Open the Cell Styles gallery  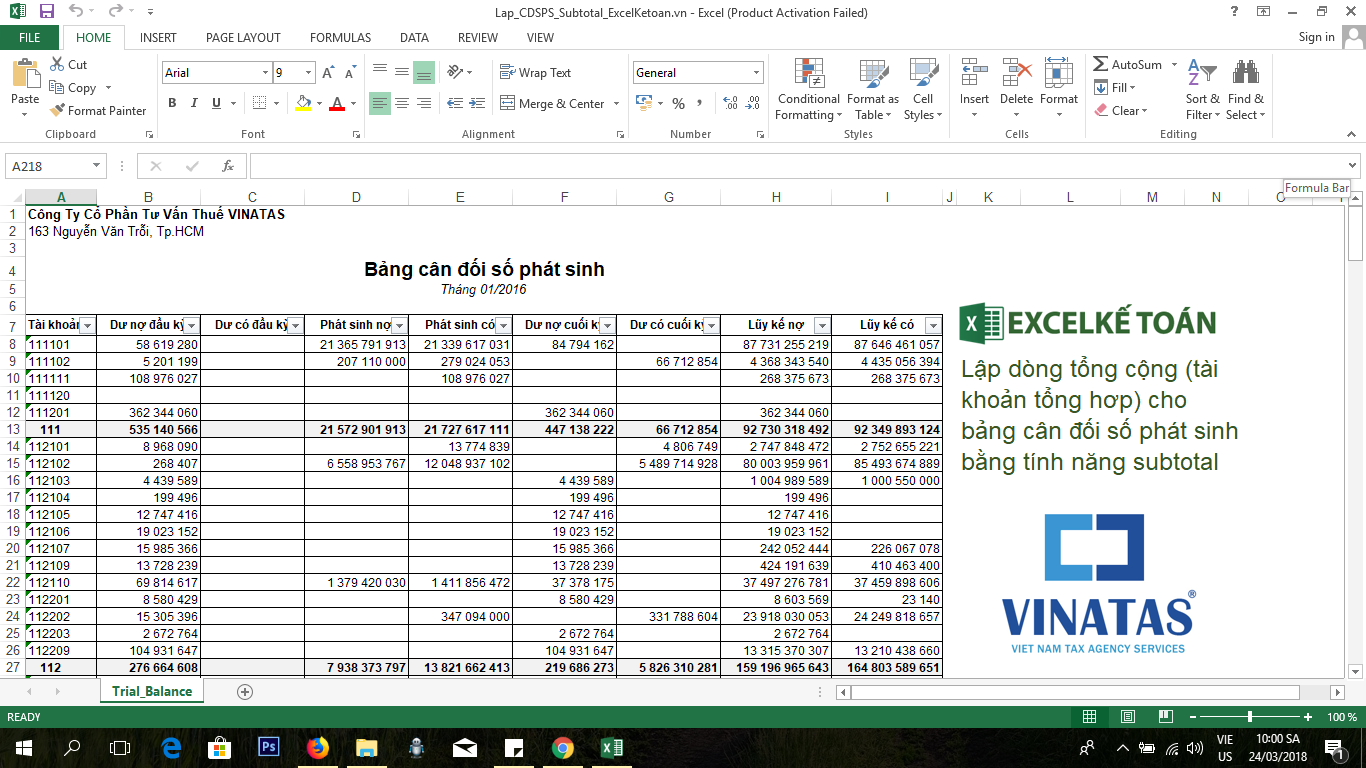(x=922, y=90)
